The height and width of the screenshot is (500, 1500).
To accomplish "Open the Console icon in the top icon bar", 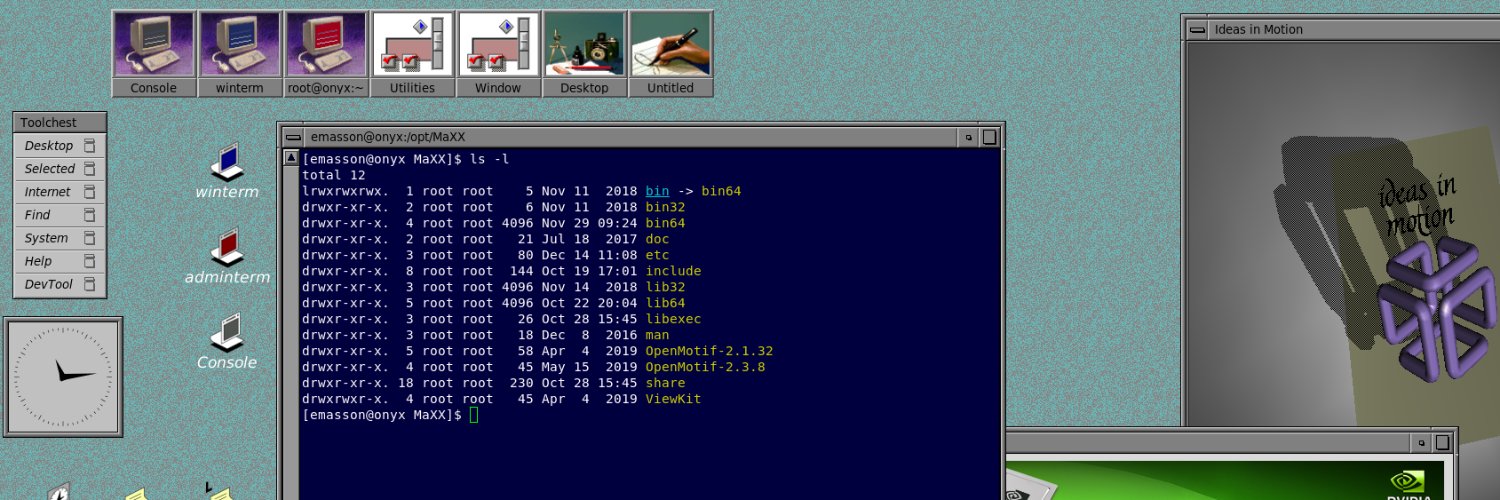I will pyautogui.click(x=153, y=54).
